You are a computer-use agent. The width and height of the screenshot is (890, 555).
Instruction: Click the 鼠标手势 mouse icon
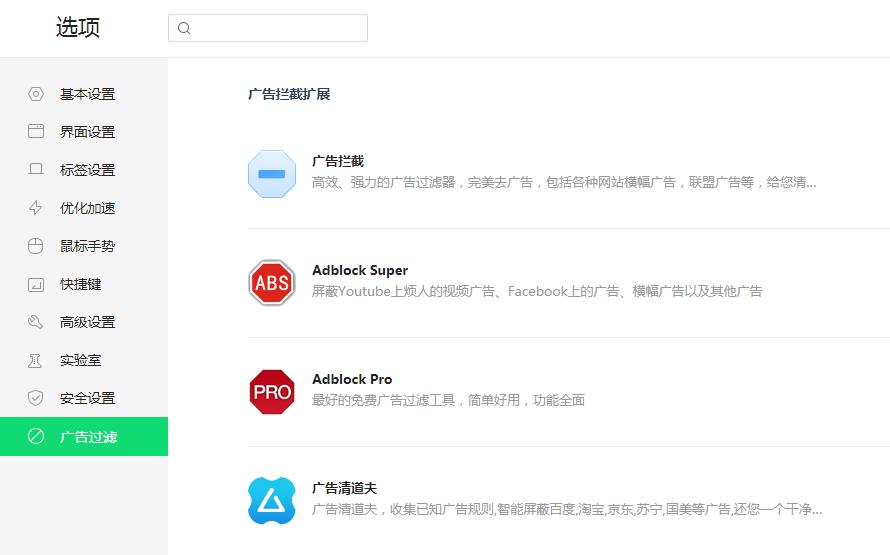(36, 246)
